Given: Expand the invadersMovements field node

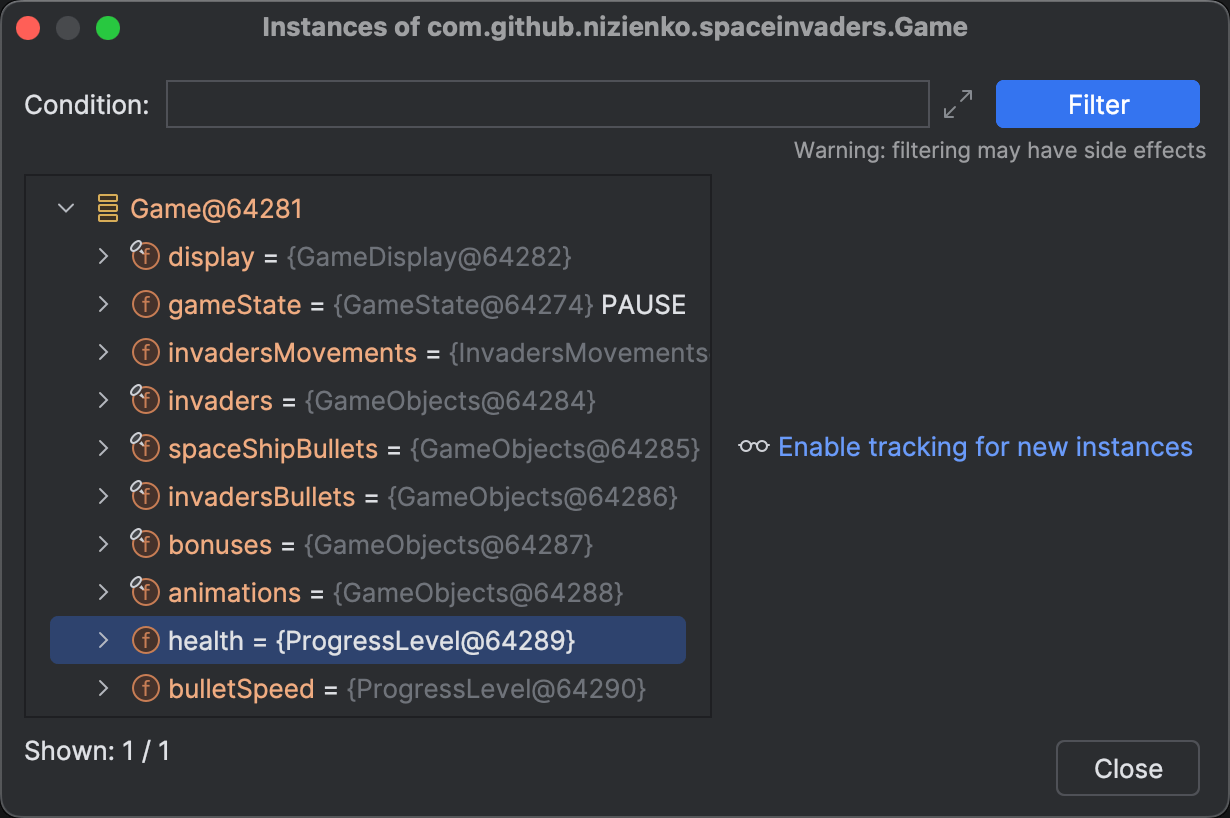Looking at the screenshot, I should coord(103,353).
